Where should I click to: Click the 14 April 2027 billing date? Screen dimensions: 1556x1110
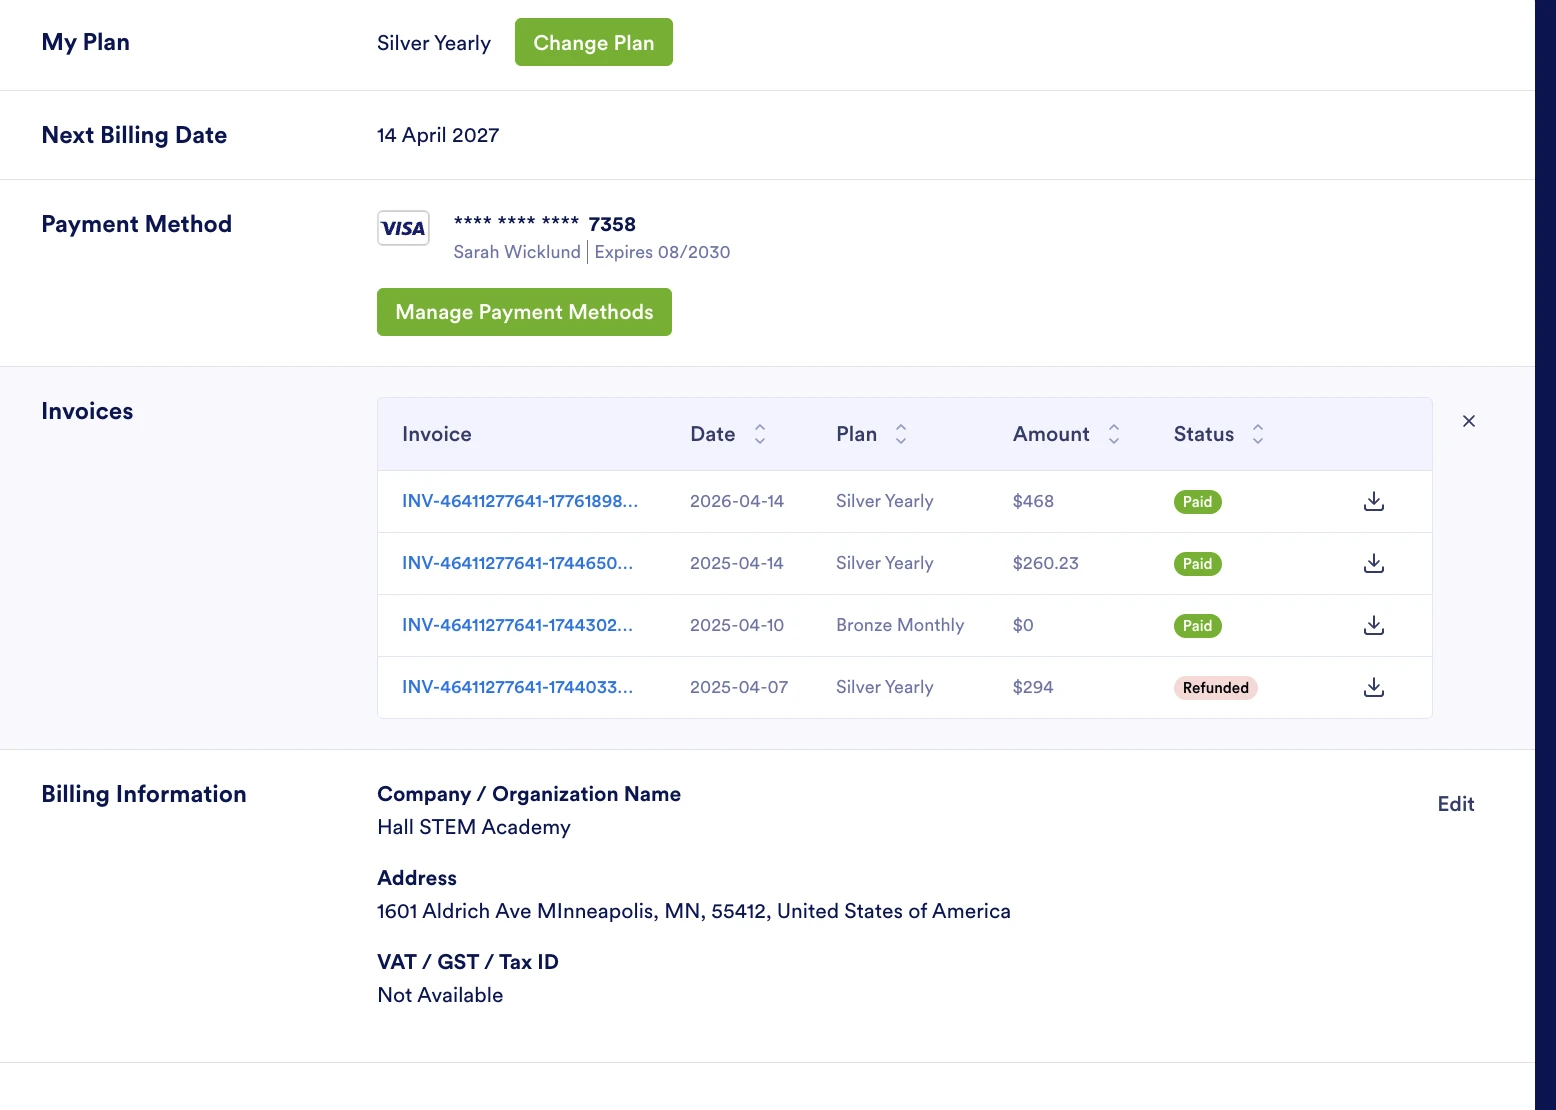click(438, 135)
